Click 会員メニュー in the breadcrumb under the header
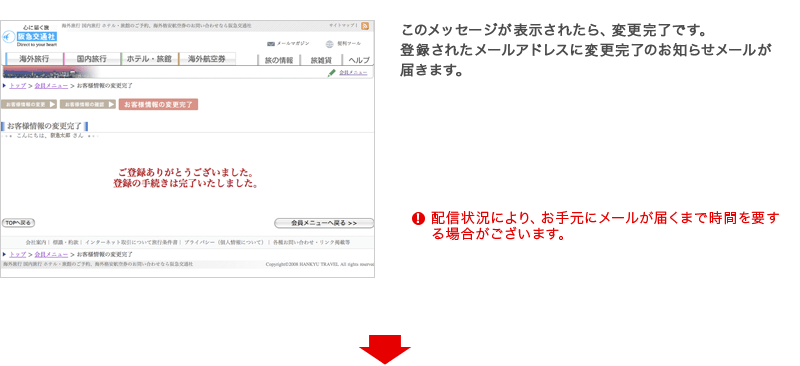800x366 pixels. 52,86
